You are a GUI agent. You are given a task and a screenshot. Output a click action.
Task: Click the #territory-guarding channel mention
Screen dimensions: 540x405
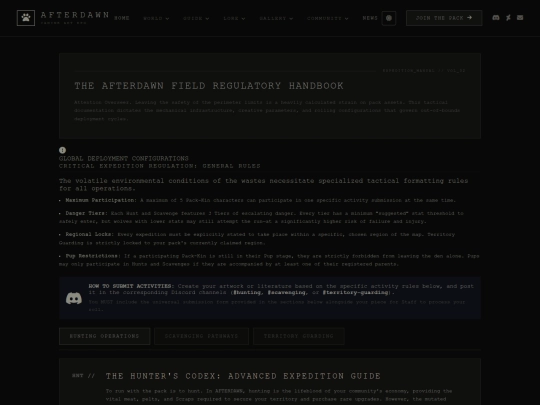pos(355,292)
